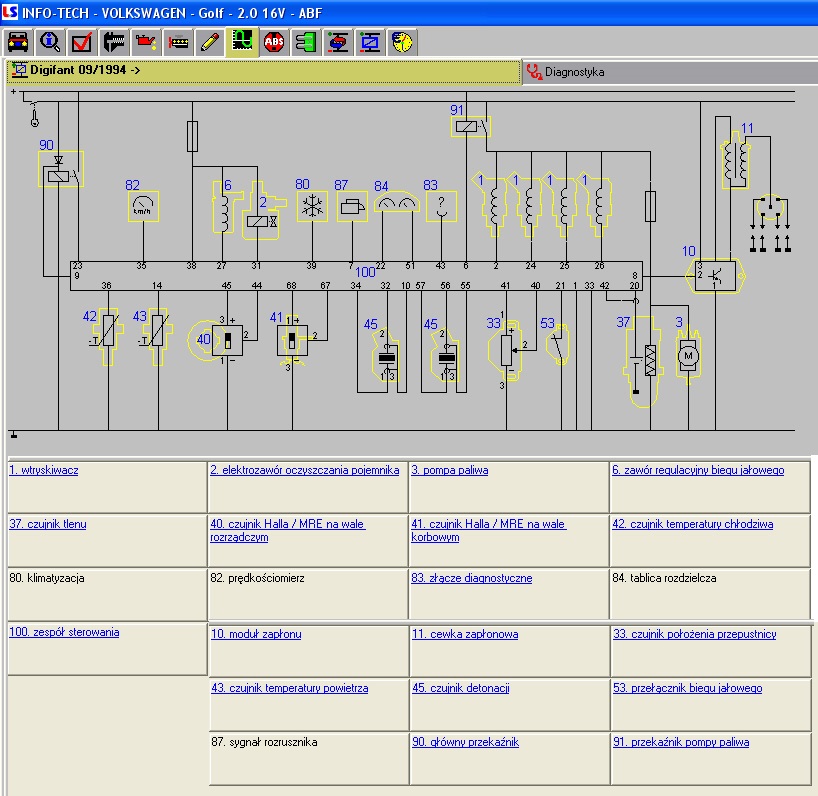The width and height of the screenshot is (818, 796).
Task: Open the ABS systems icon
Action: pos(273,42)
